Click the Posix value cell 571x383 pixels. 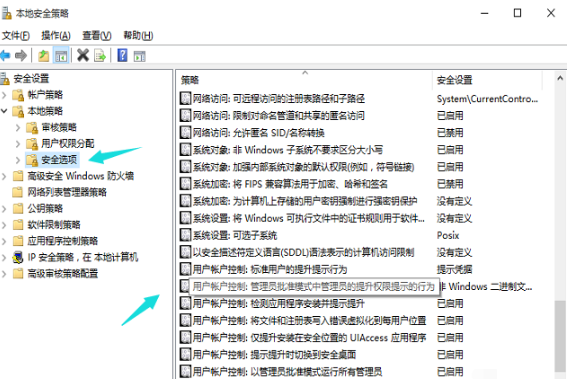click(448, 235)
